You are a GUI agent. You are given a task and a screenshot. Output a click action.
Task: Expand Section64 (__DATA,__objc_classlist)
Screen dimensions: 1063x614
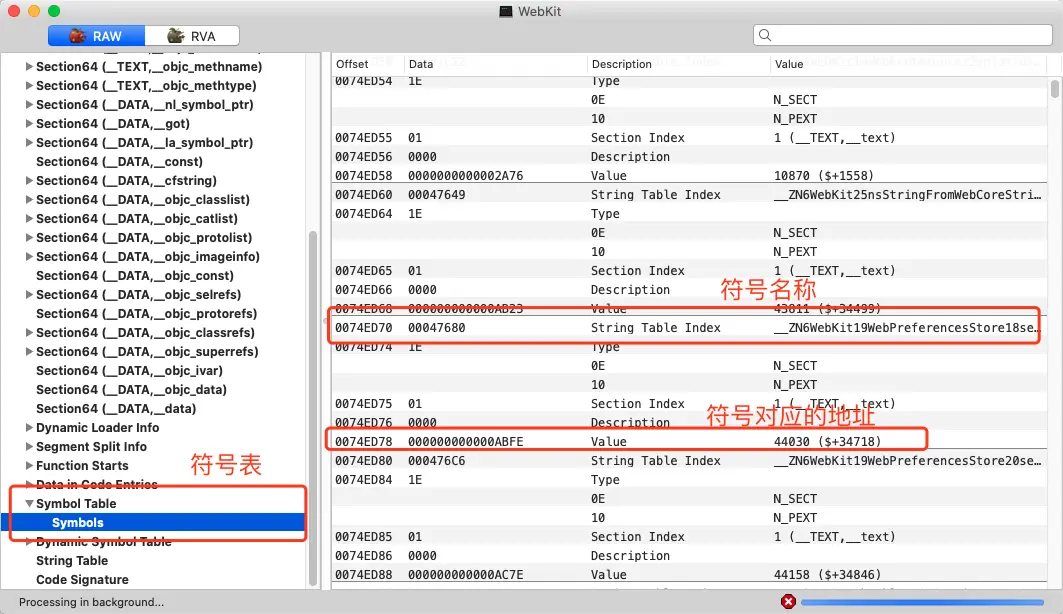pos(28,199)
